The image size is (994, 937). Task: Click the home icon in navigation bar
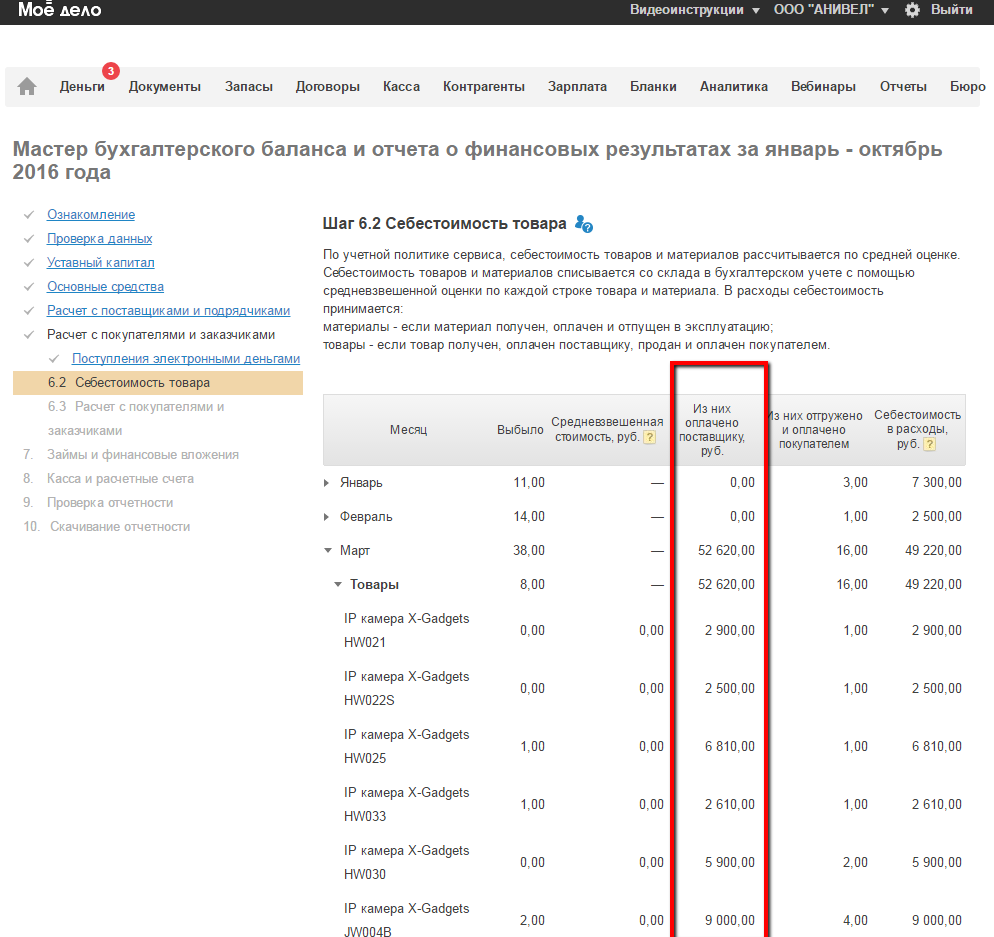pyautogui.click(x=27, y=87)
